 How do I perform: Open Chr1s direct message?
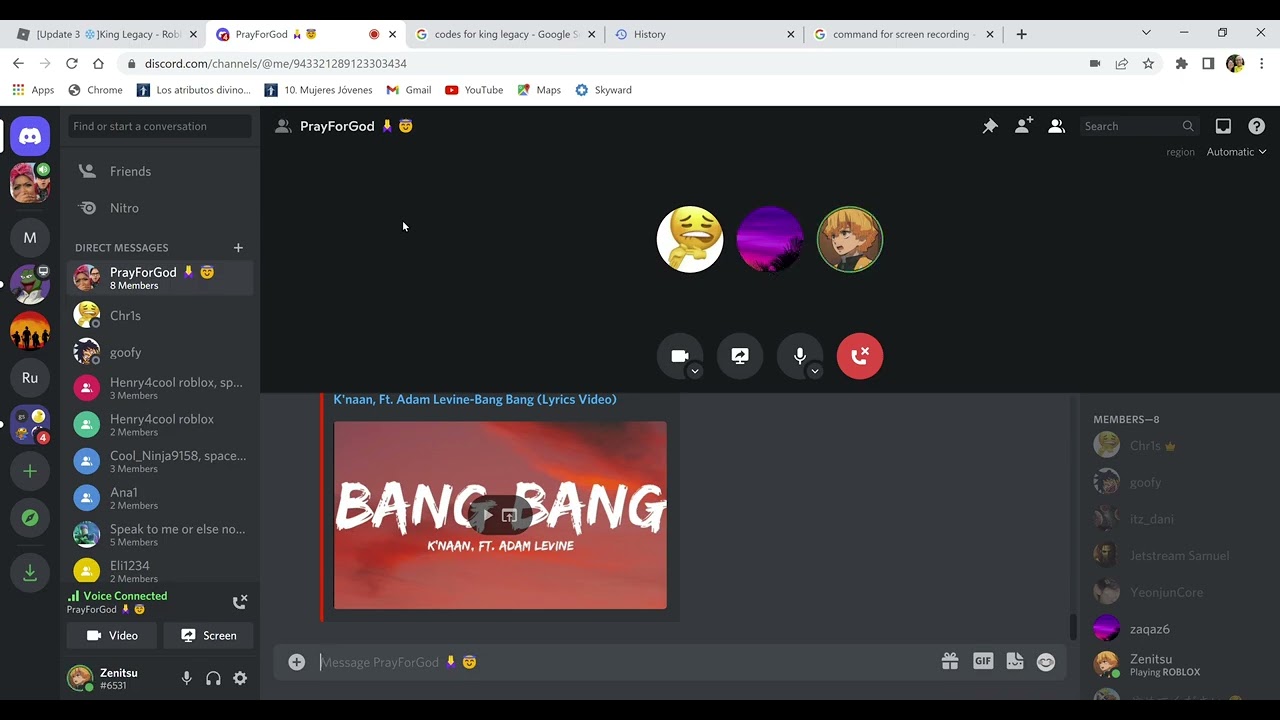coord(160,316)
